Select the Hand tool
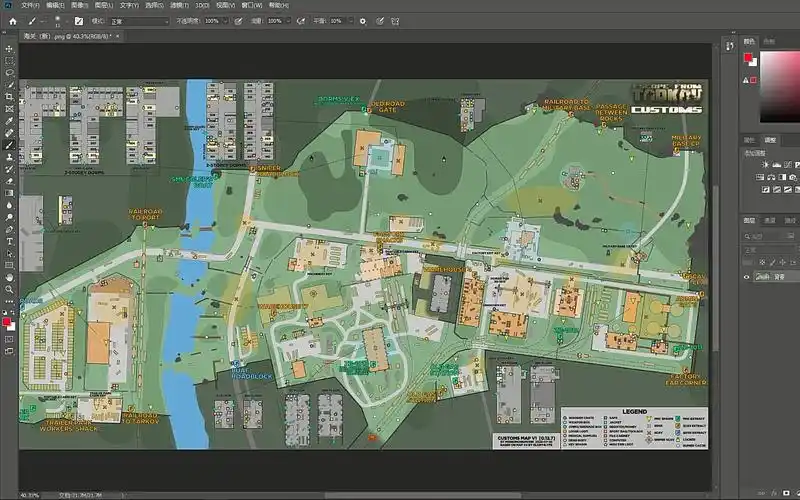800x500 pixels. pyautogui.click(x=9, y=277)
